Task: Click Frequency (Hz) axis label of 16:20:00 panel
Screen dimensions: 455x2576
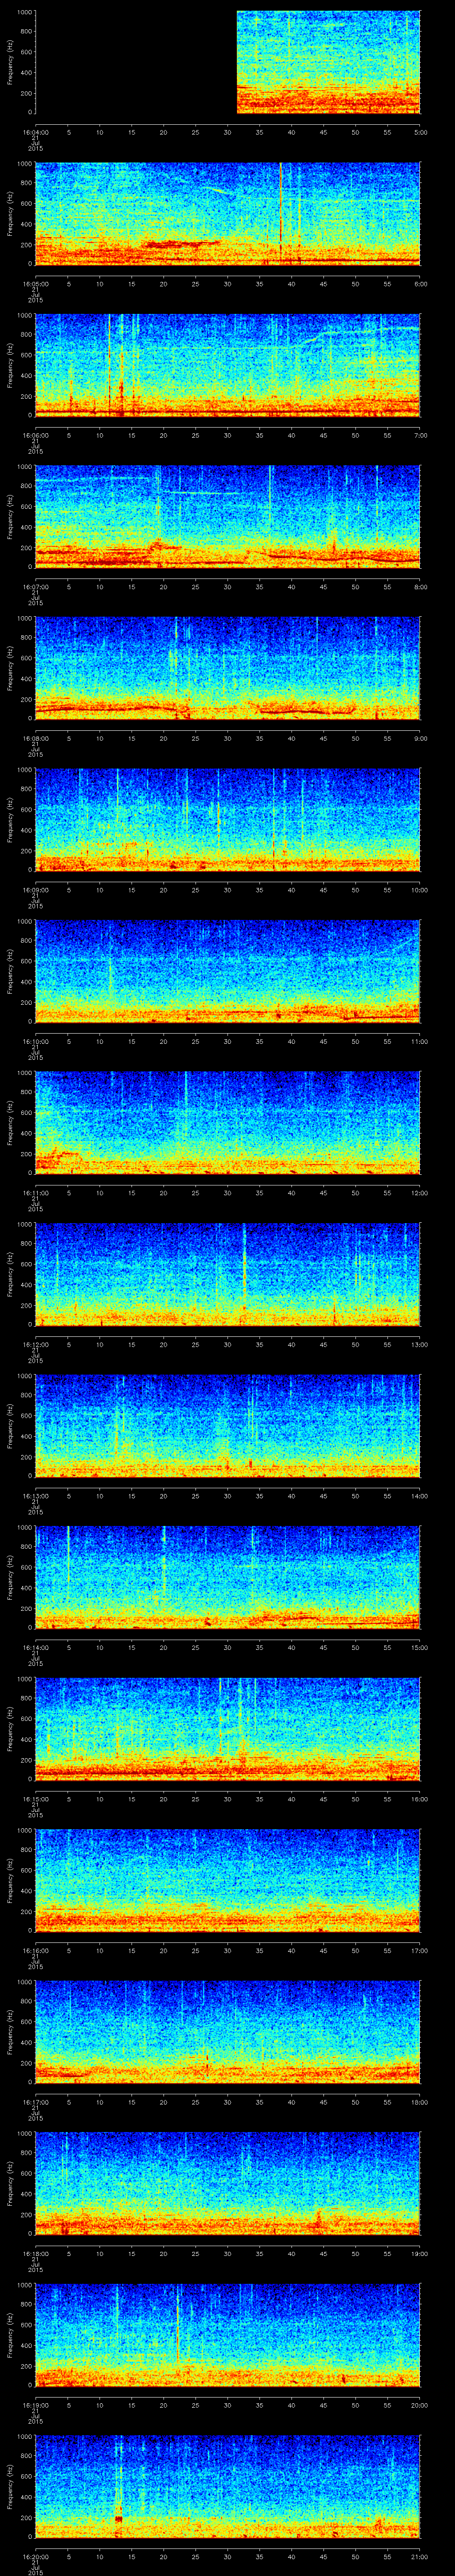Action: (x=10, y=2486)
